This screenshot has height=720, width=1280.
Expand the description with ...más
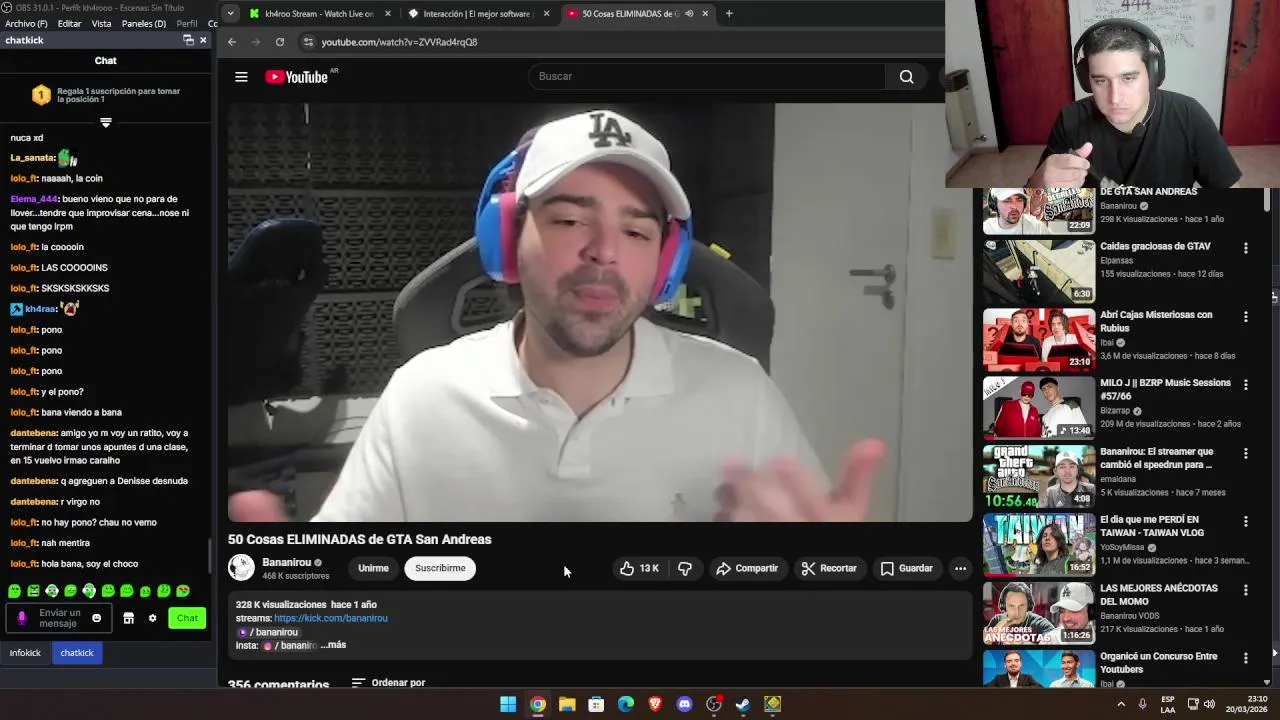333,645
